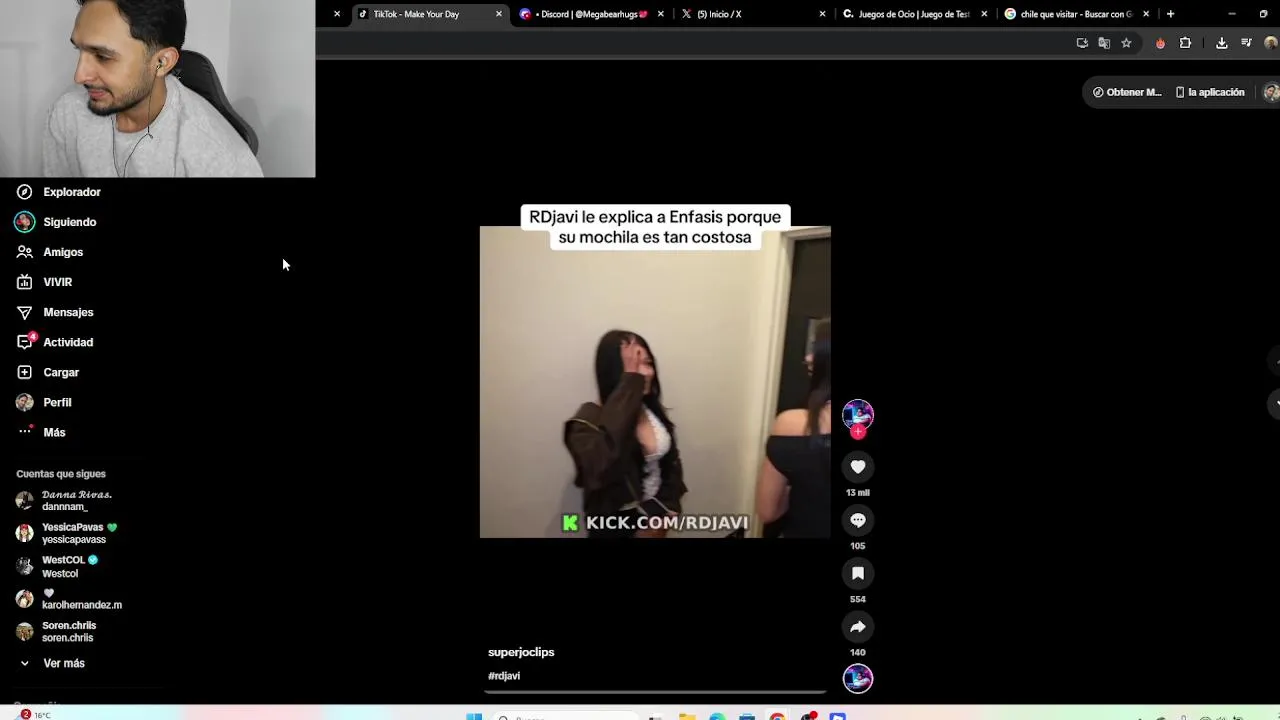Click the translate page icon in address bar
This screenshot has height=720, width=1280.
[1104, 43]
